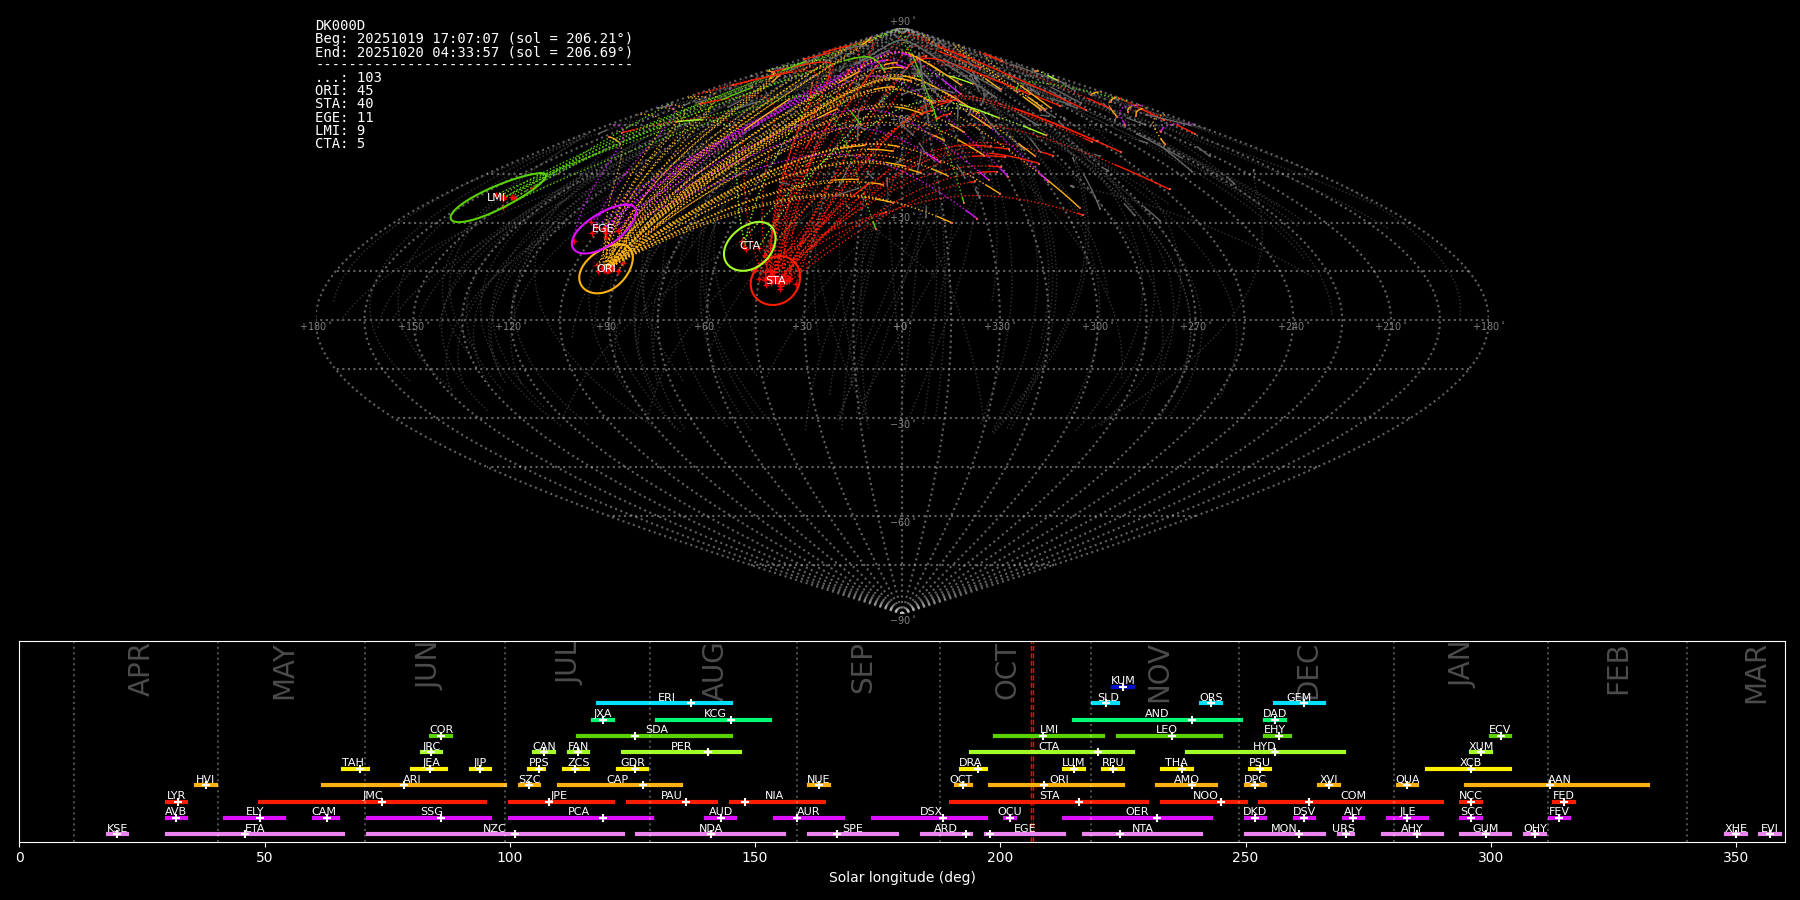
Task: Click the red dashed current solar longitude line
Action: click(x=1032, y=740)
